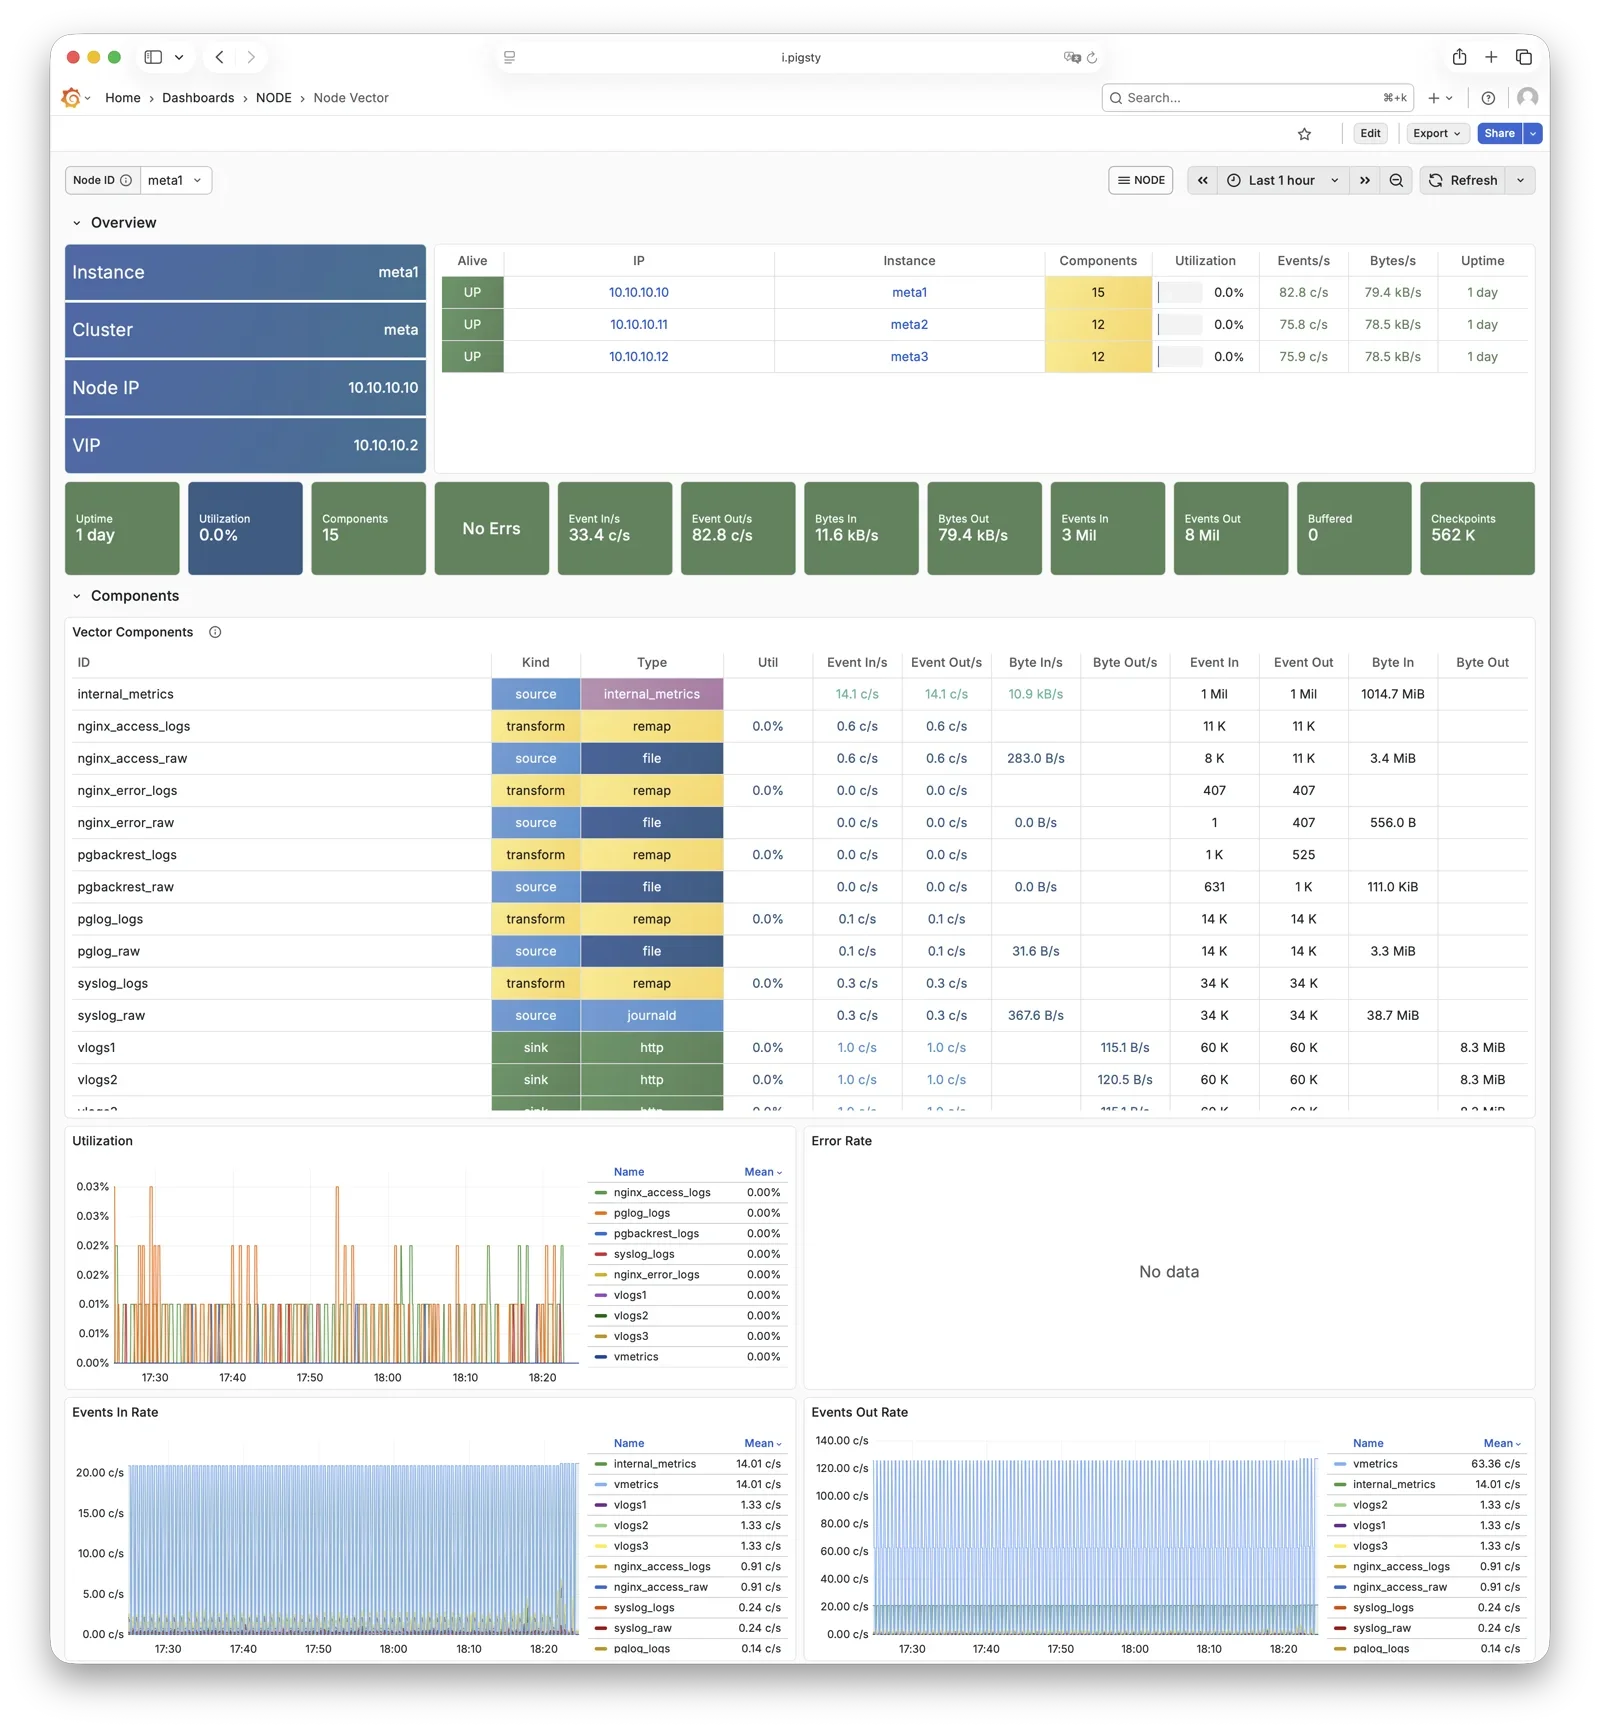Screen dimensions: 1600x1730
Task: Star this dashboard as favorite
Action: pos(1304,134)
